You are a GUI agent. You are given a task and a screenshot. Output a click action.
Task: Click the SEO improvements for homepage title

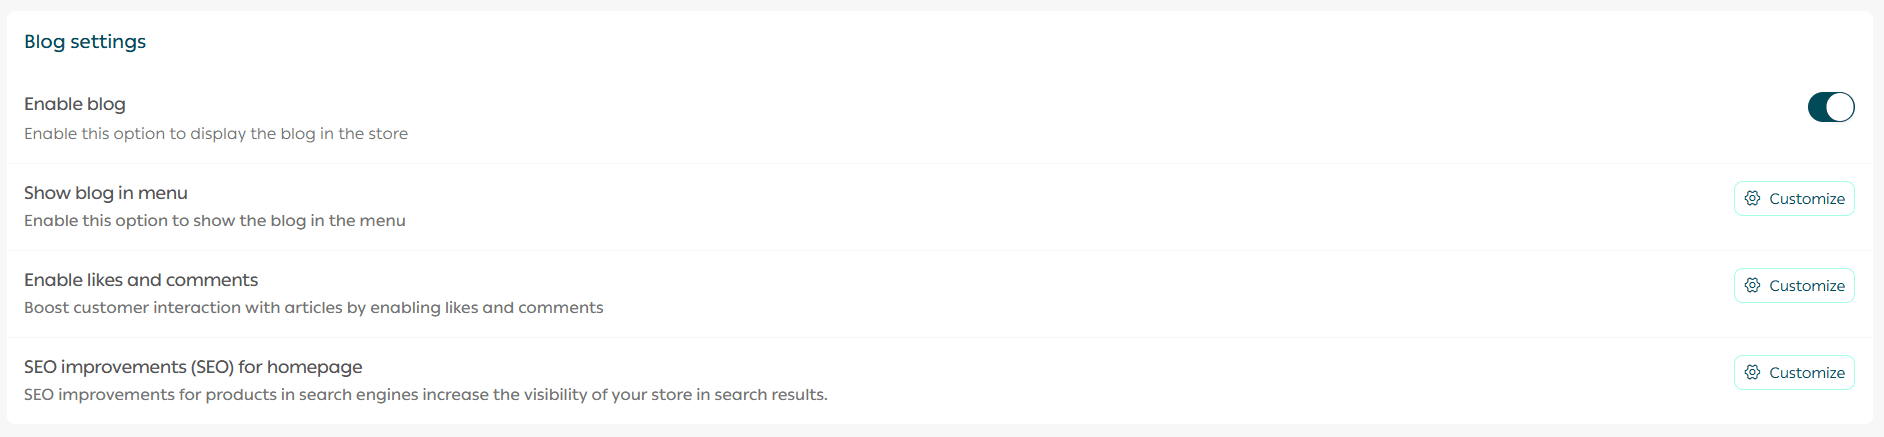point(193,367)
